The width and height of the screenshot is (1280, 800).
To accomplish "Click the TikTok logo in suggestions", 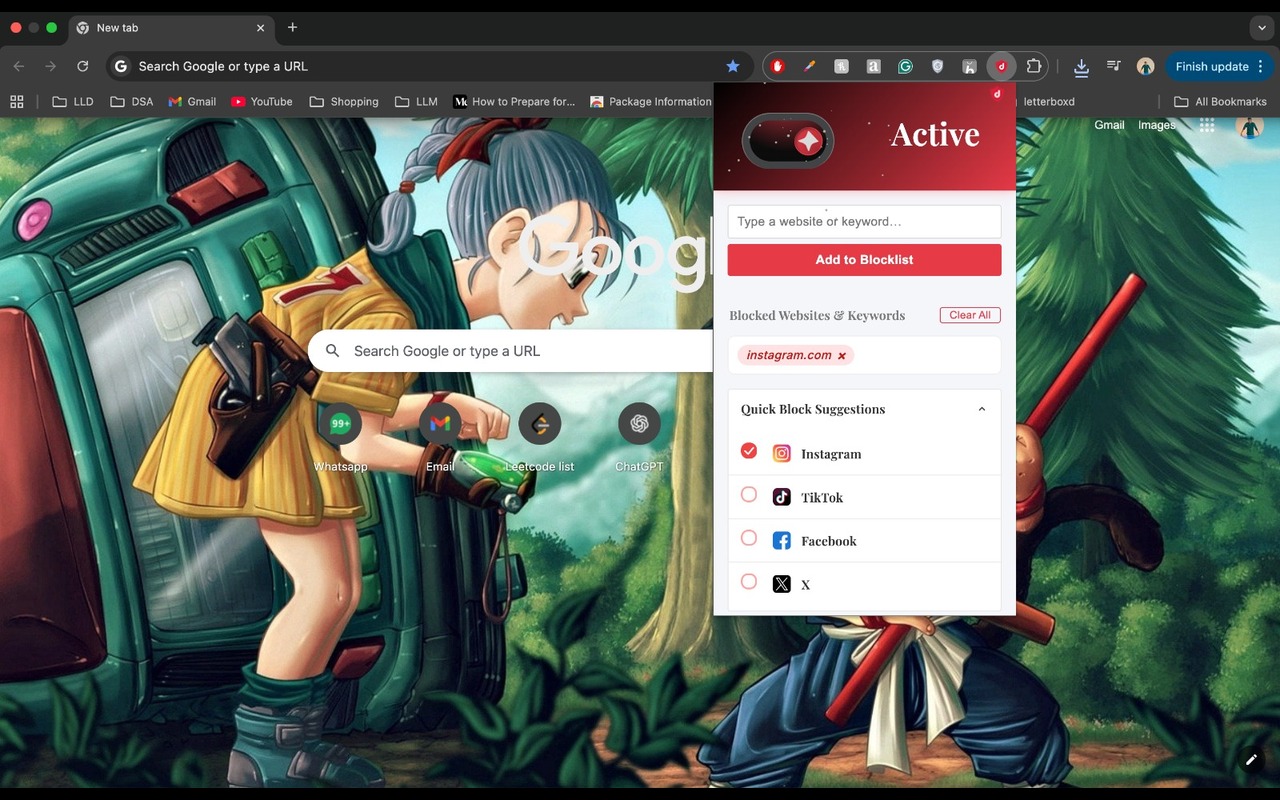I will (782, 497).
